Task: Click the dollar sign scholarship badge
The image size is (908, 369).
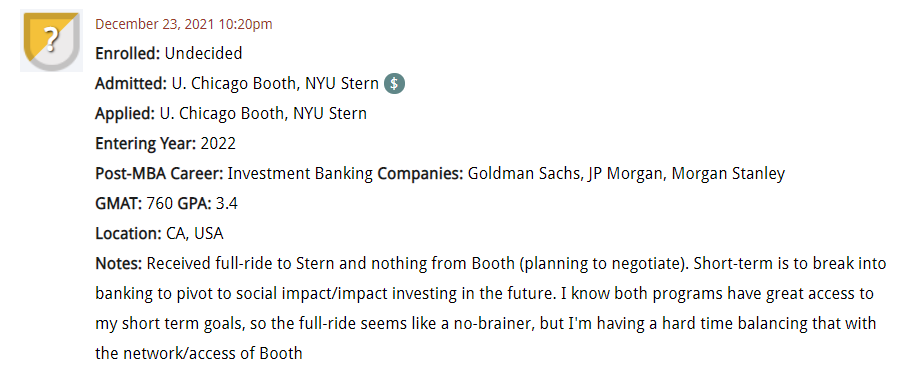Action: tap(394, 84)
